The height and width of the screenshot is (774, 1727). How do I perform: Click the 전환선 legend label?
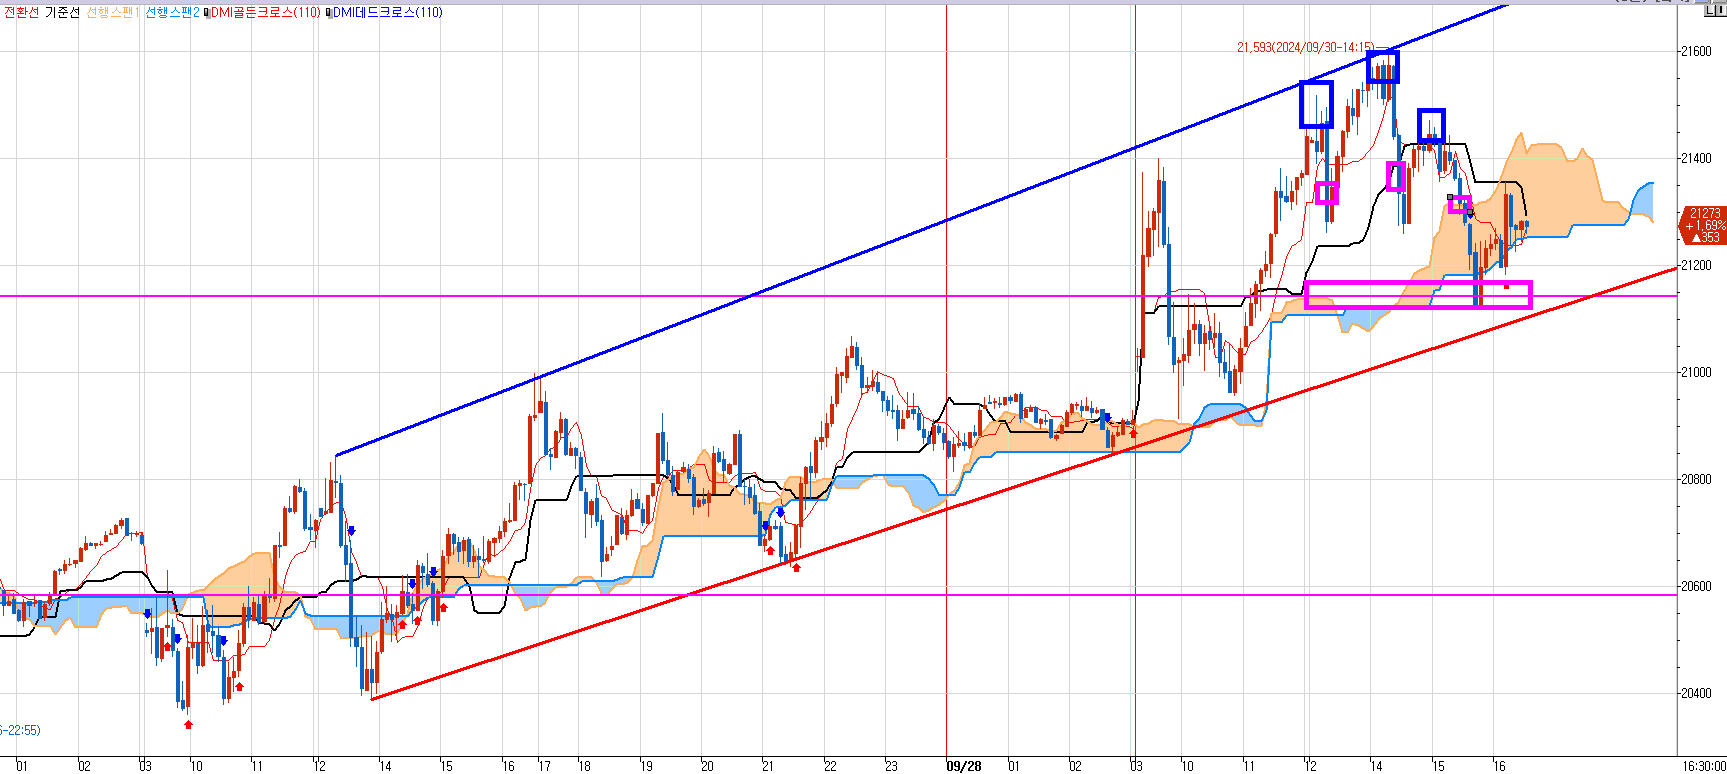20,13
